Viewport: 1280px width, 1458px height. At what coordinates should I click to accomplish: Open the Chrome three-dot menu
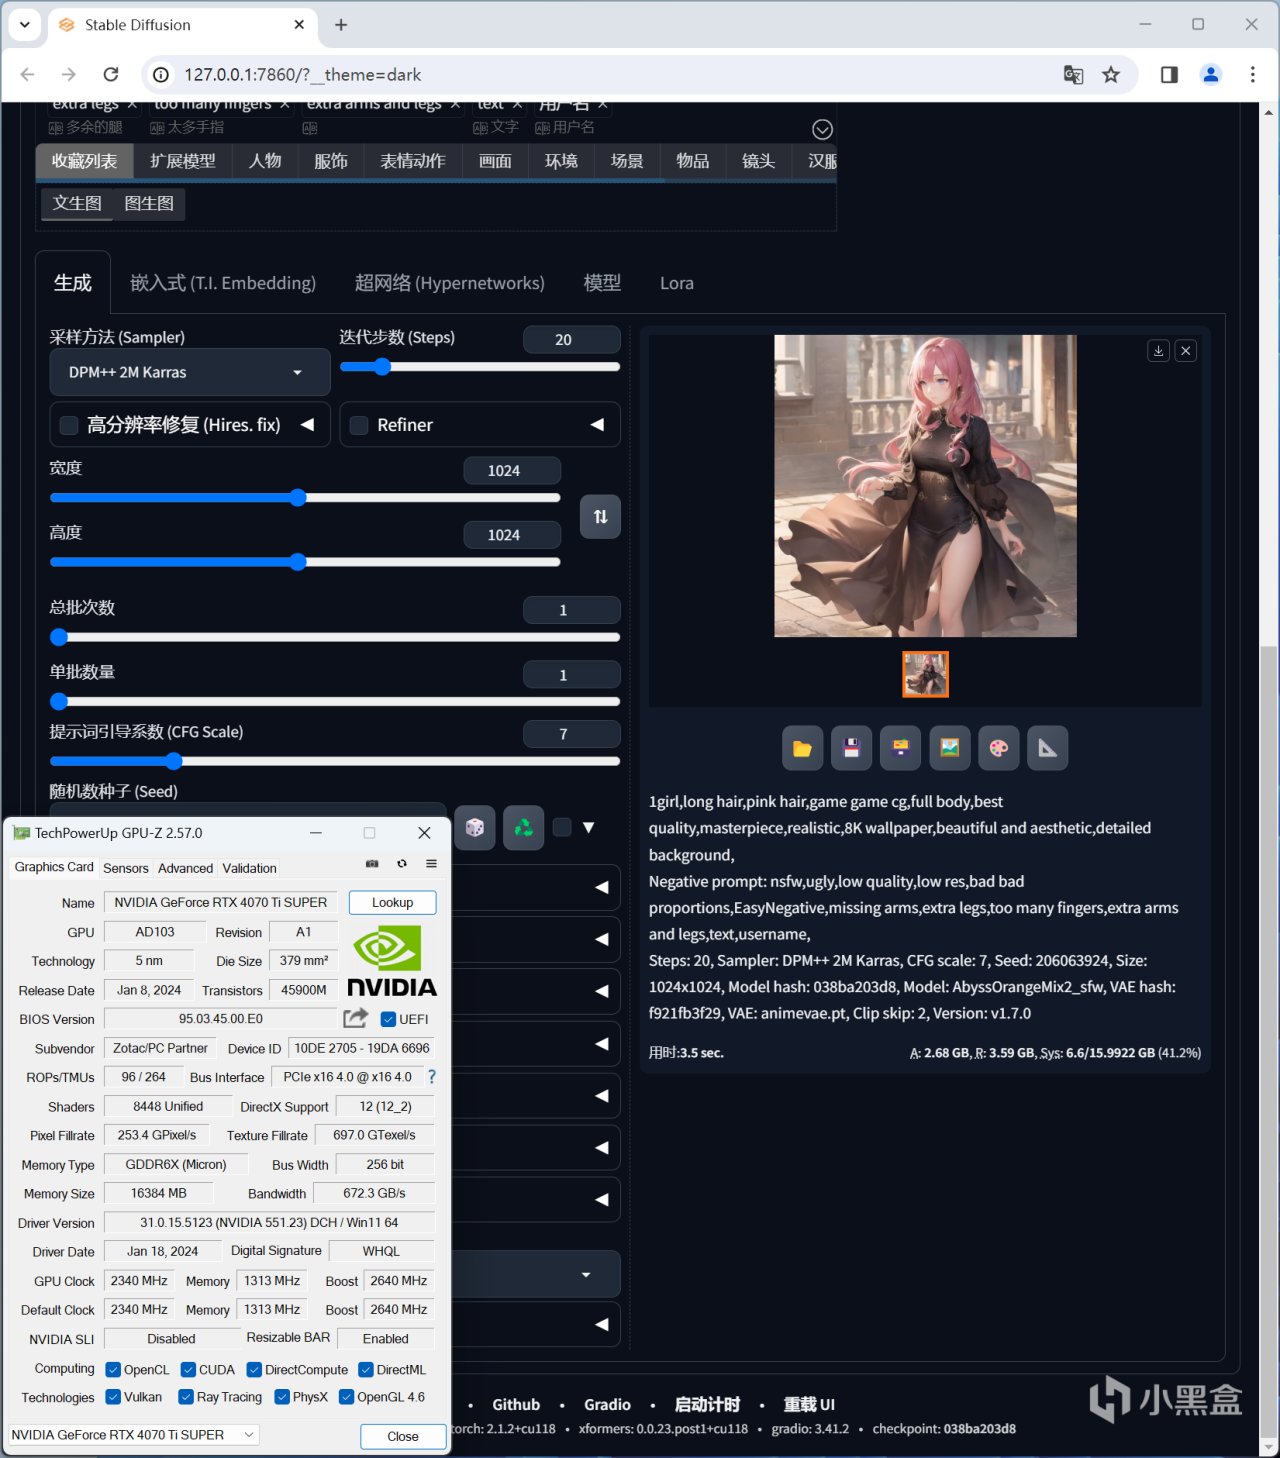click(1252, 75)
